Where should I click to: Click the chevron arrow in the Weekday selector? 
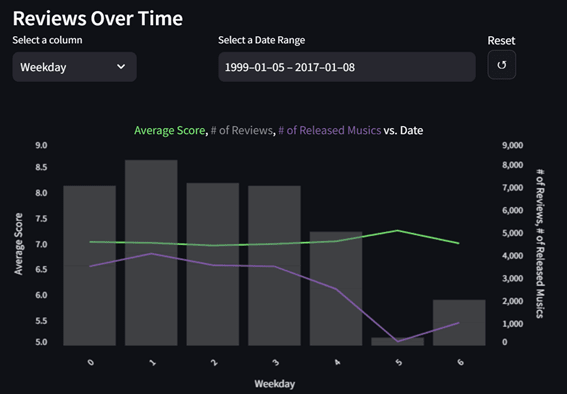tap(121, 67)
